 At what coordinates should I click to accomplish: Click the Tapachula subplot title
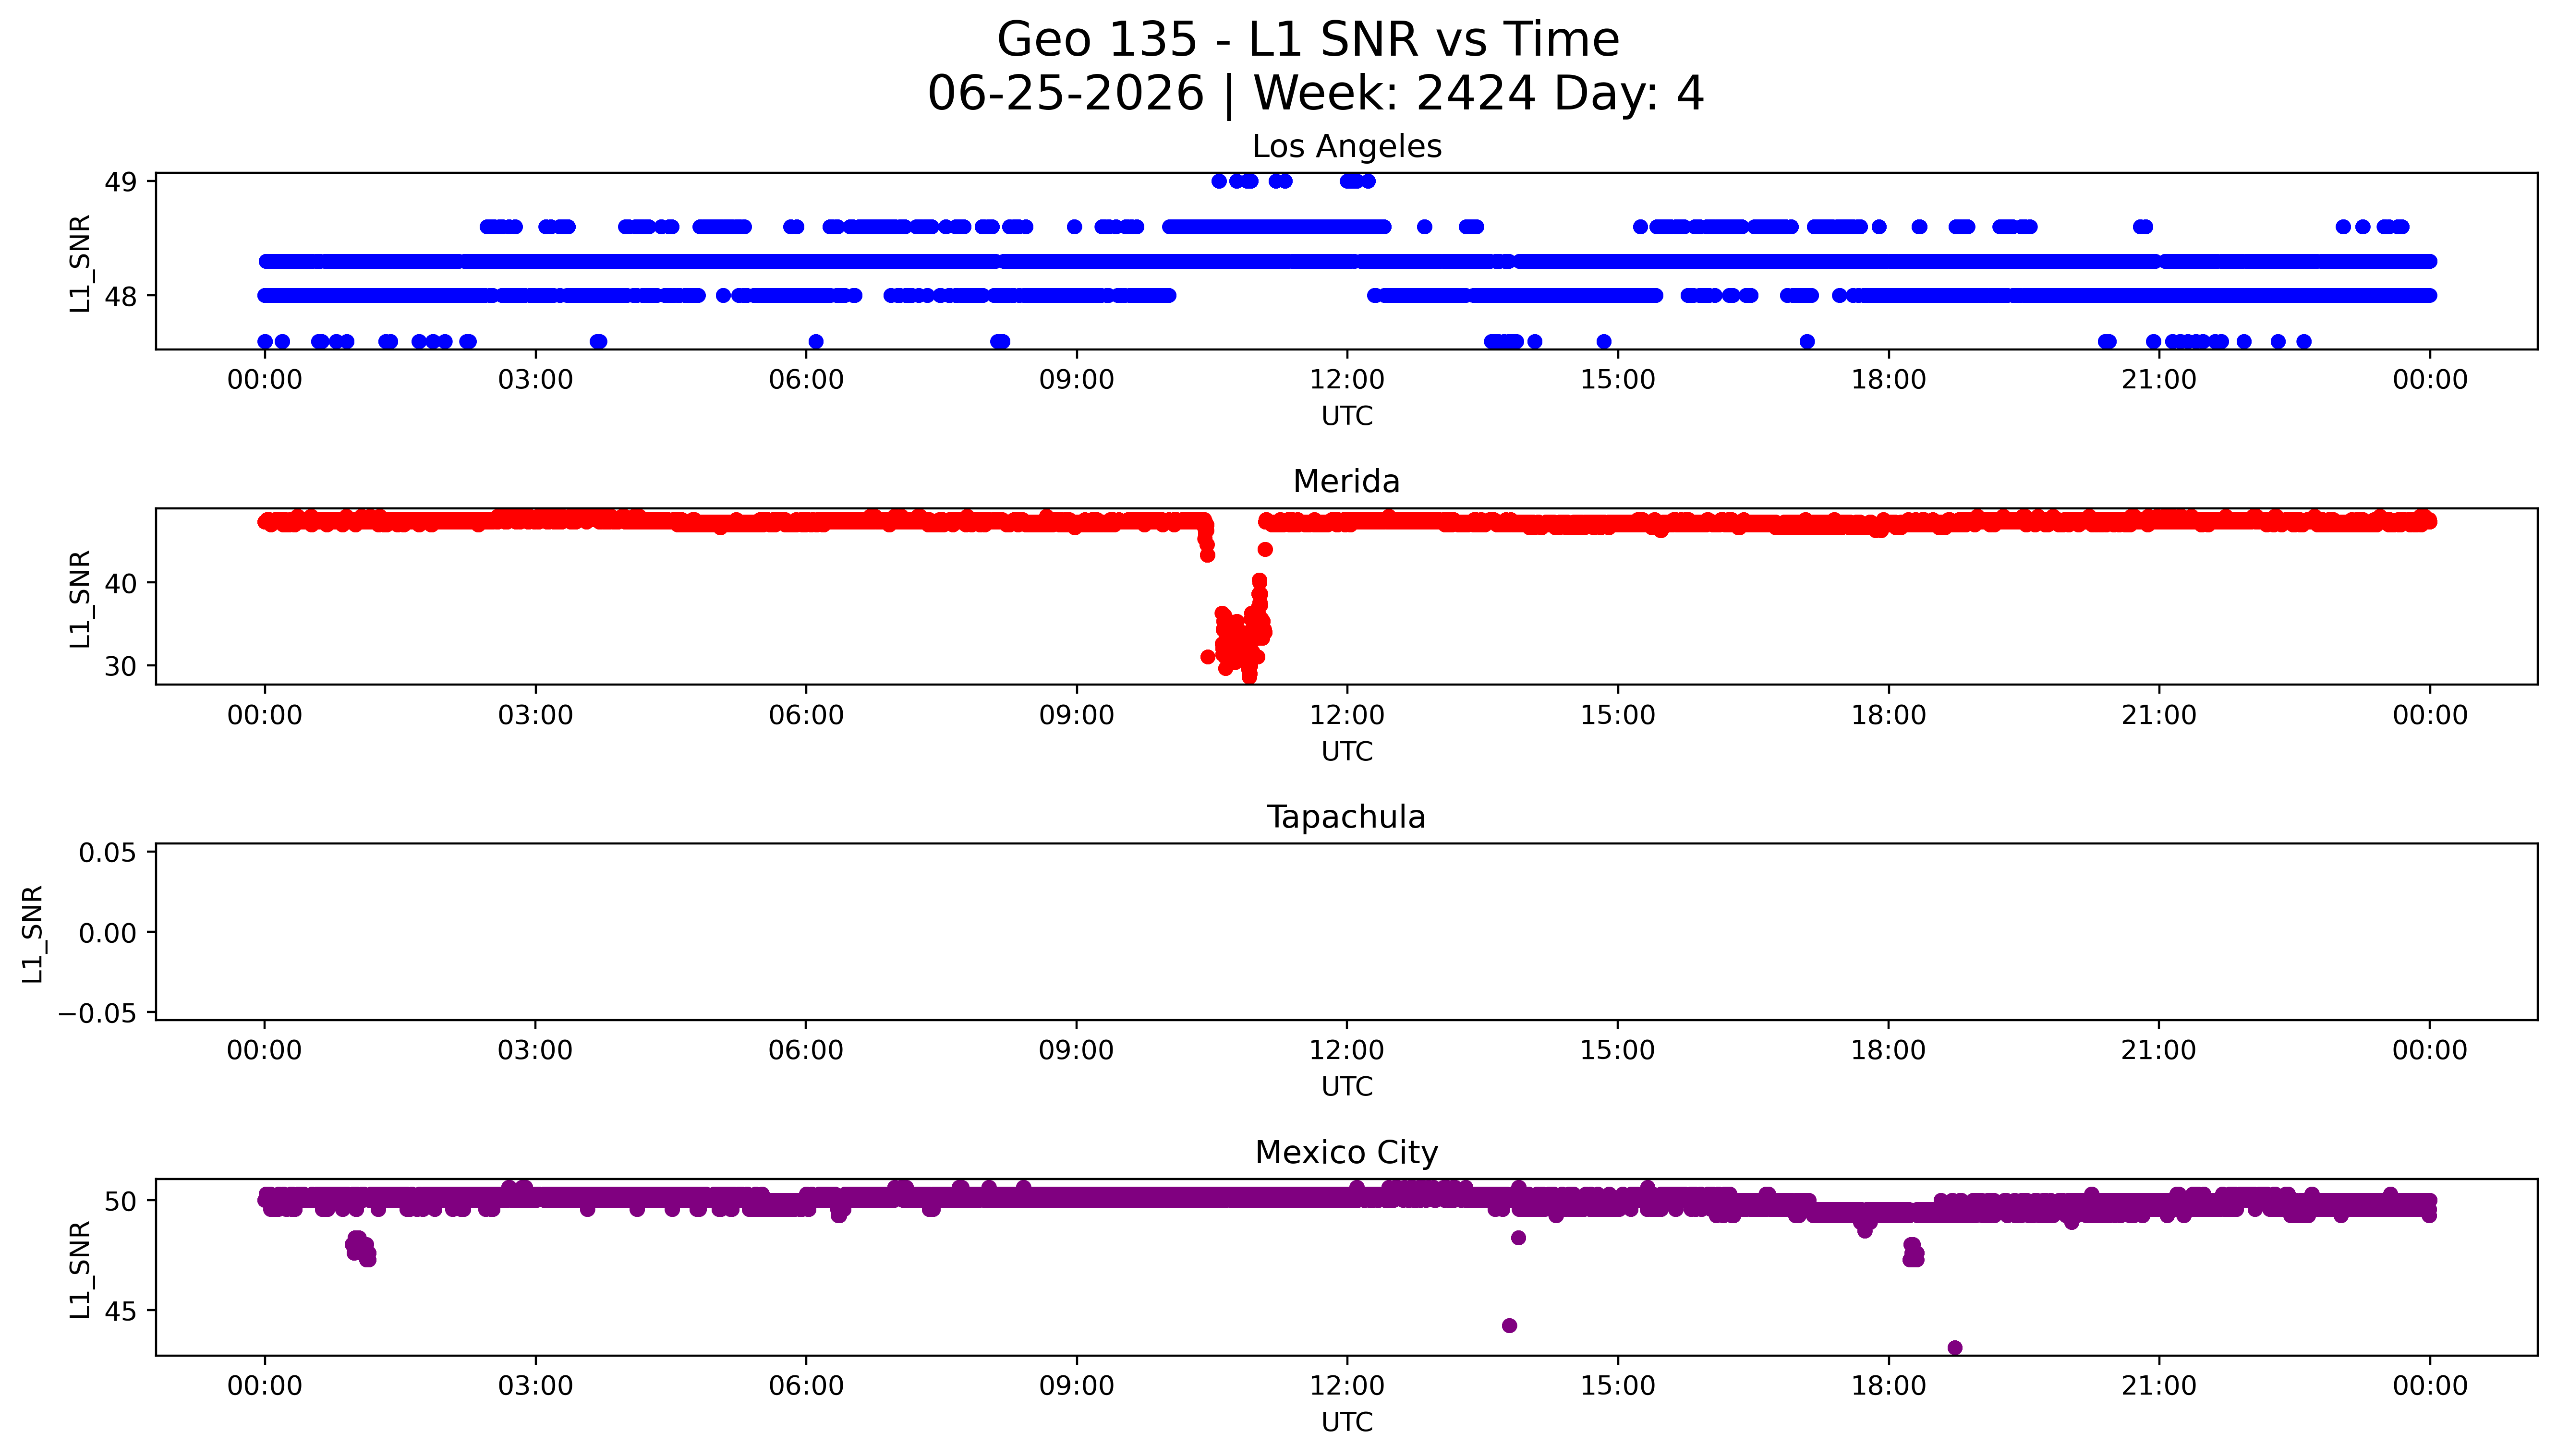[x=1346, y=817]
